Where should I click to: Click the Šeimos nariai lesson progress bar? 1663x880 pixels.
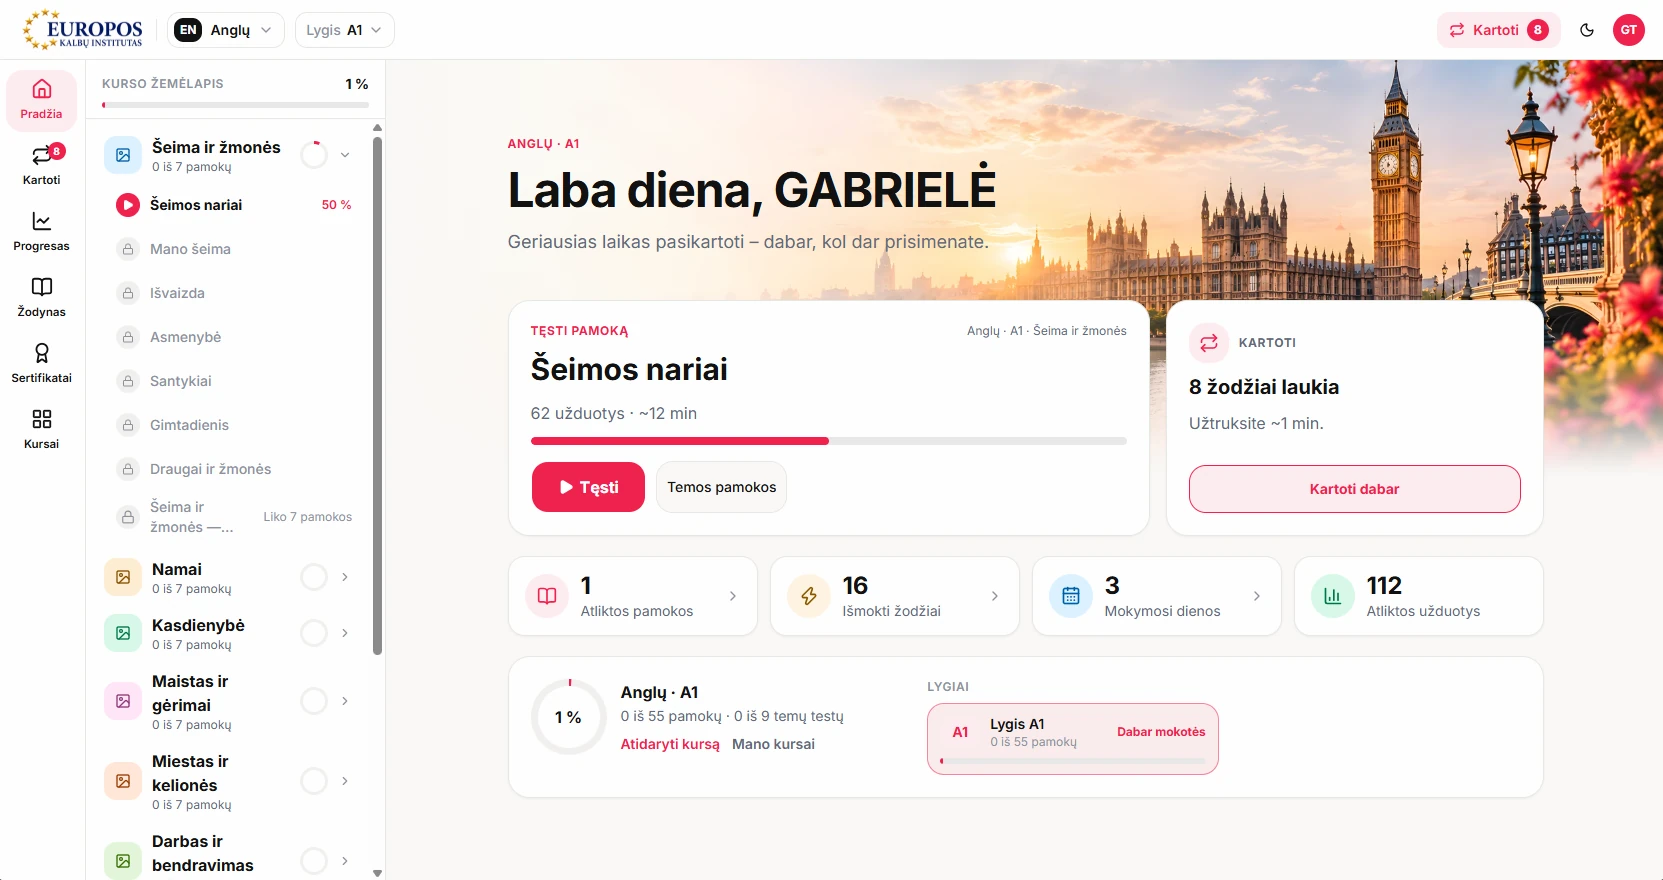[x=828, y=441]
